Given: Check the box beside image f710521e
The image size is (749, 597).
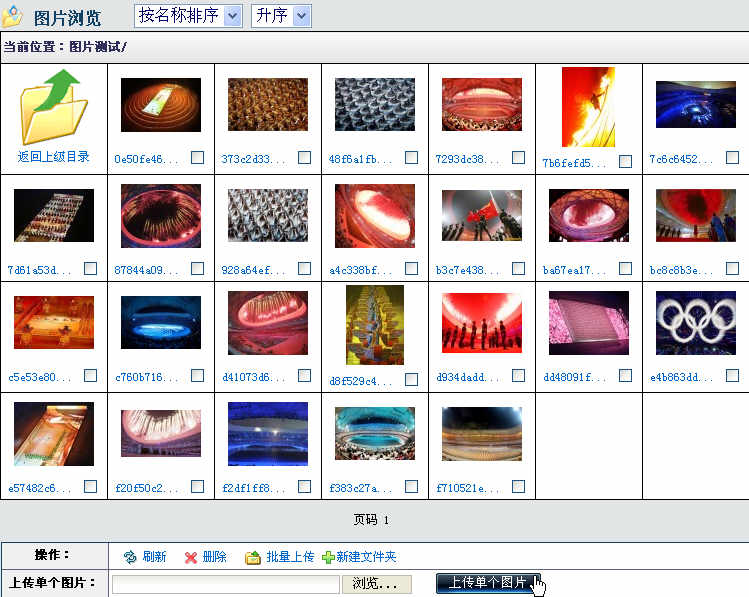Looking at the screenshot, I should [x=518, y=486].
